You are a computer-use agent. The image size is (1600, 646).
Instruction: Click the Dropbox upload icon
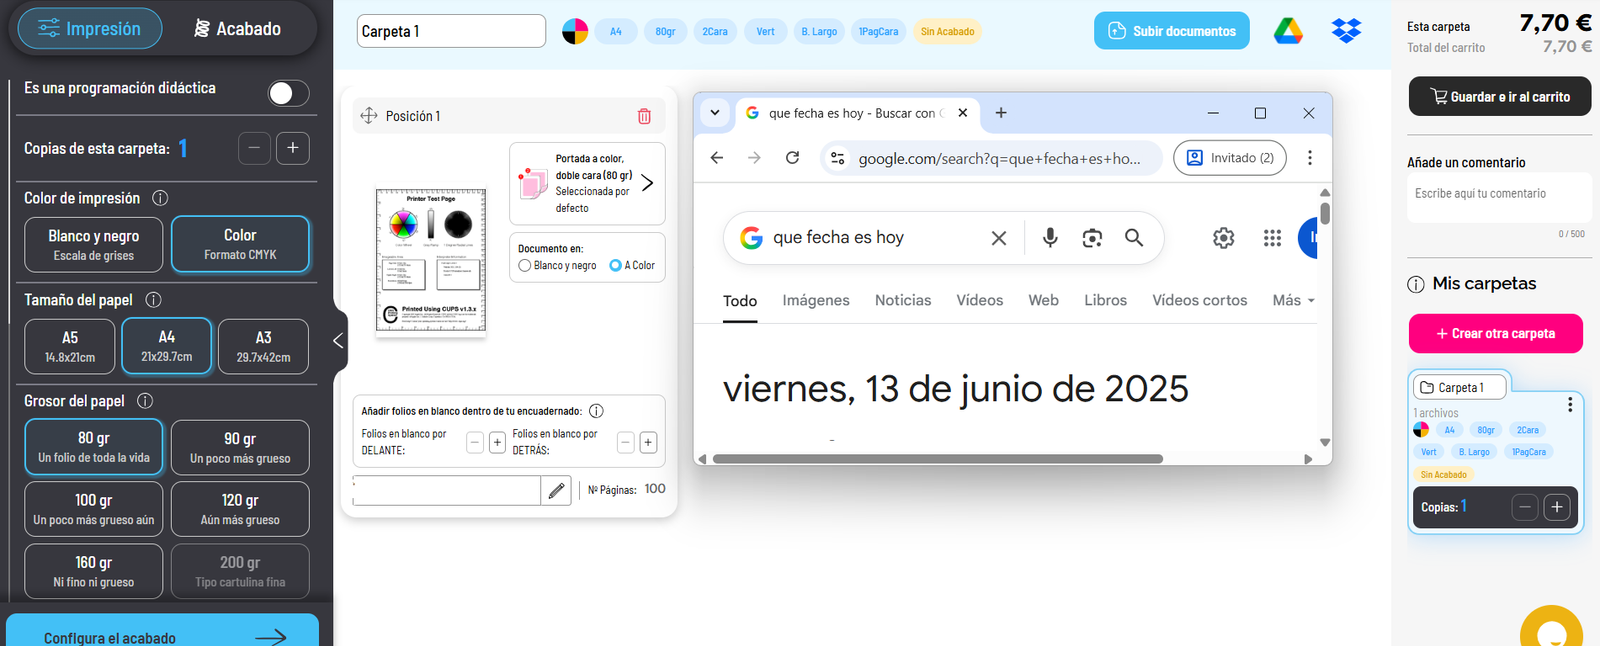[x=1346, y=31]
